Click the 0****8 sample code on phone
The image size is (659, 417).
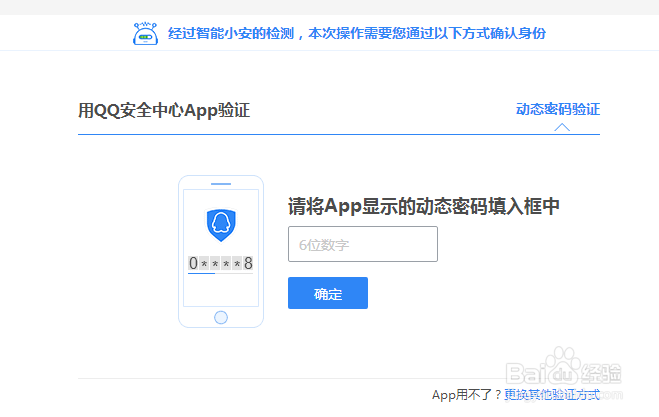[x=221, y=264]
